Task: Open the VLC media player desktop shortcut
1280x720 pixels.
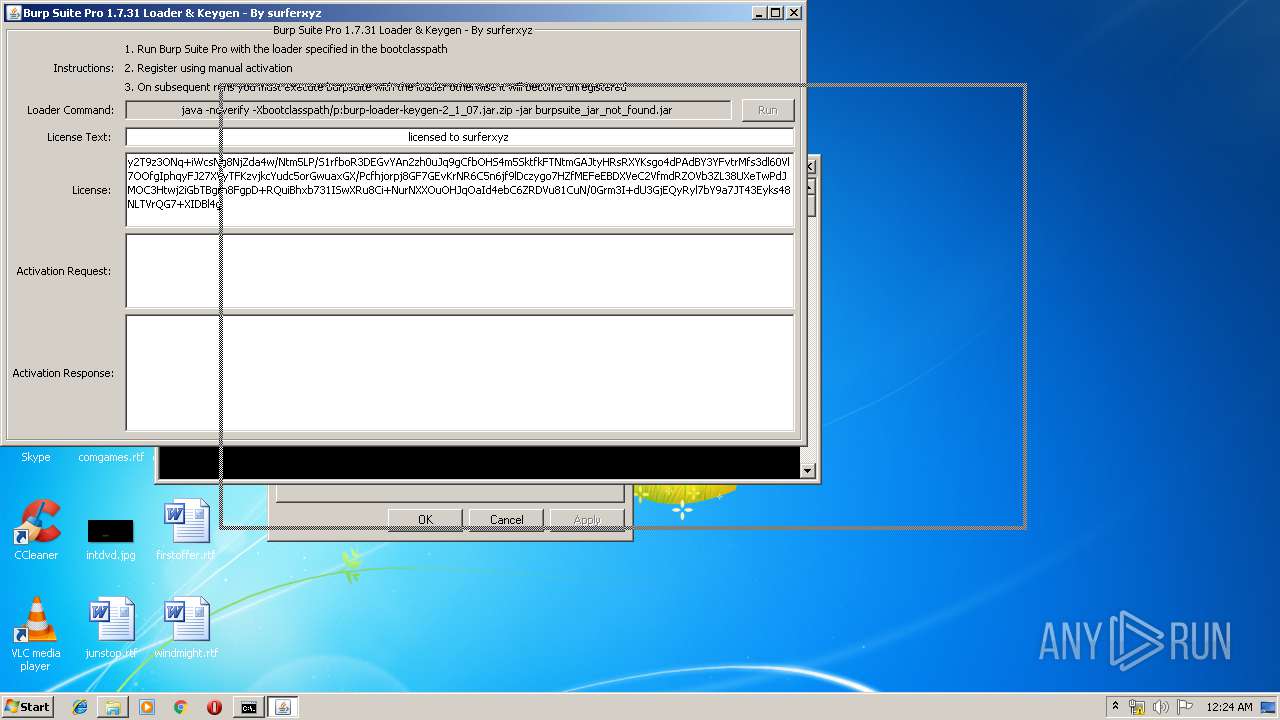Action: 36,634
